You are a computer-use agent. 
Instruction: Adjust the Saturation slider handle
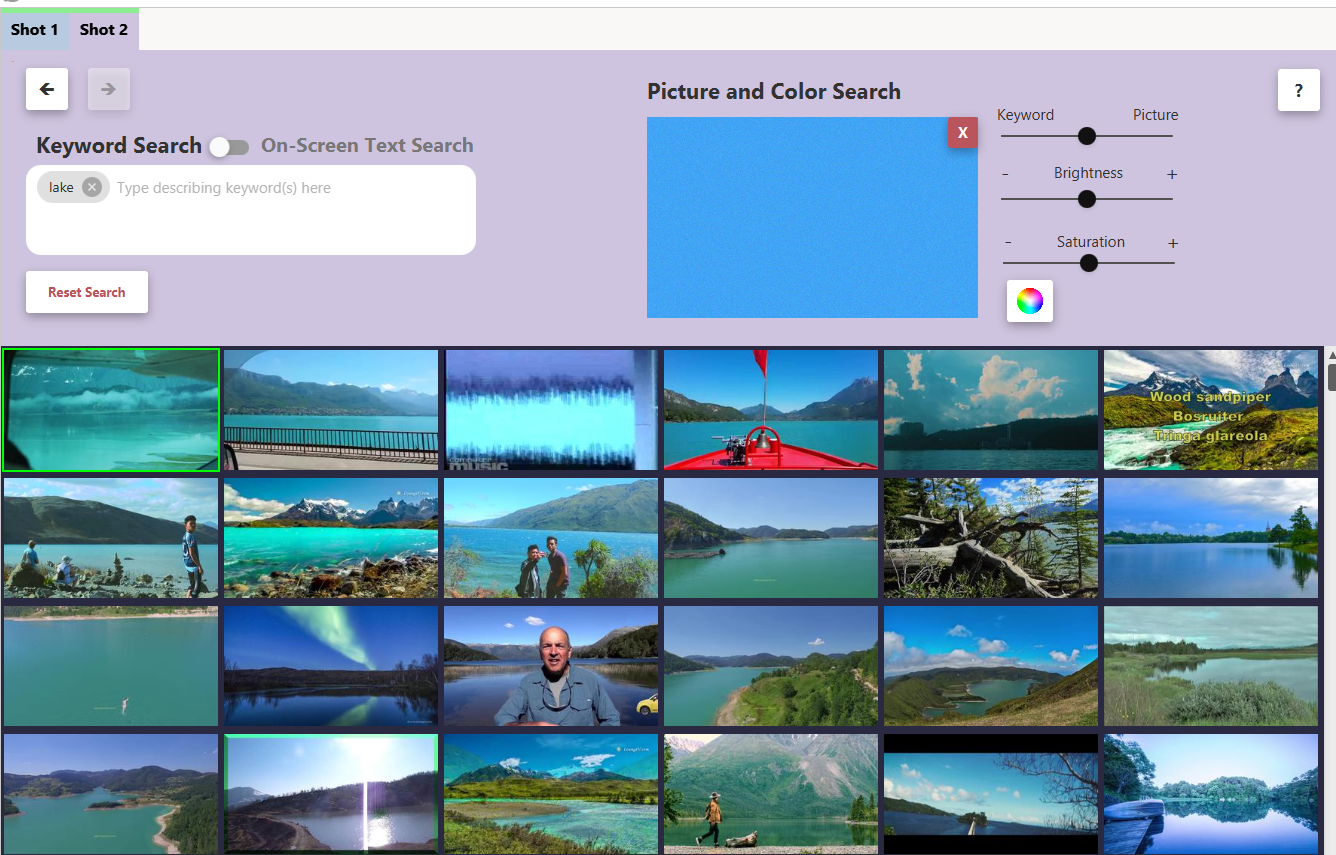pyautogui.click(x=1089, y=263)
